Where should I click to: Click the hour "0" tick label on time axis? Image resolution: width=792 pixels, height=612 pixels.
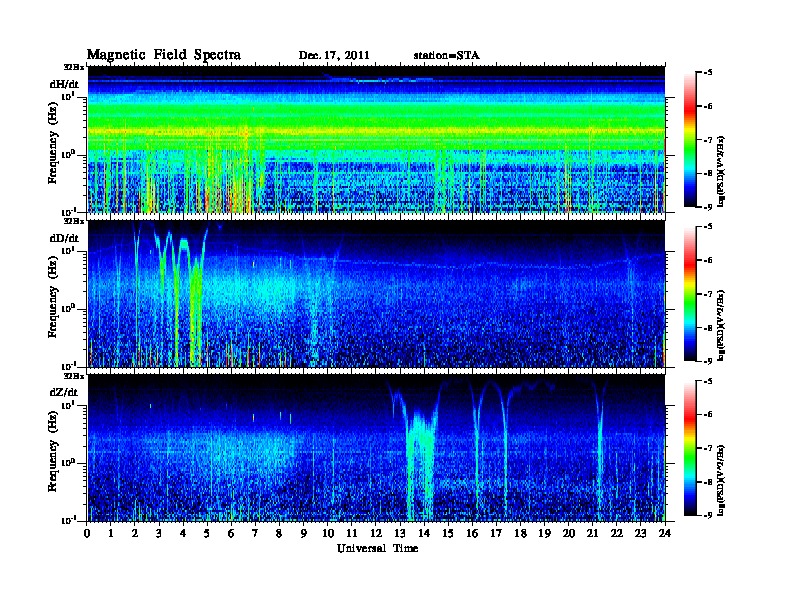click(87, 533)
